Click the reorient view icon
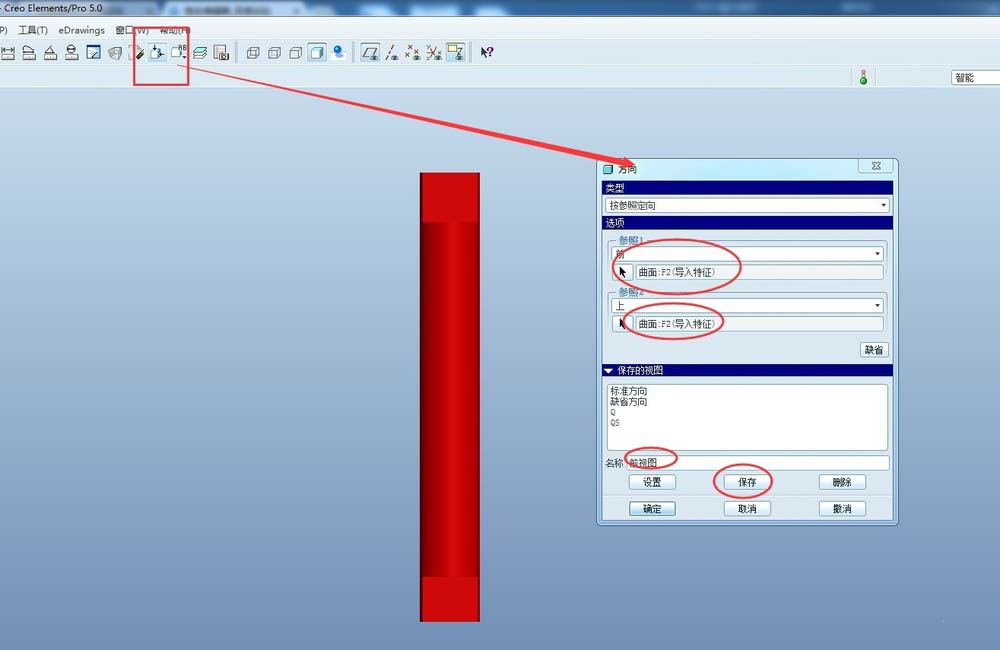Viewport: 1000px width, 650px height. 157,52
